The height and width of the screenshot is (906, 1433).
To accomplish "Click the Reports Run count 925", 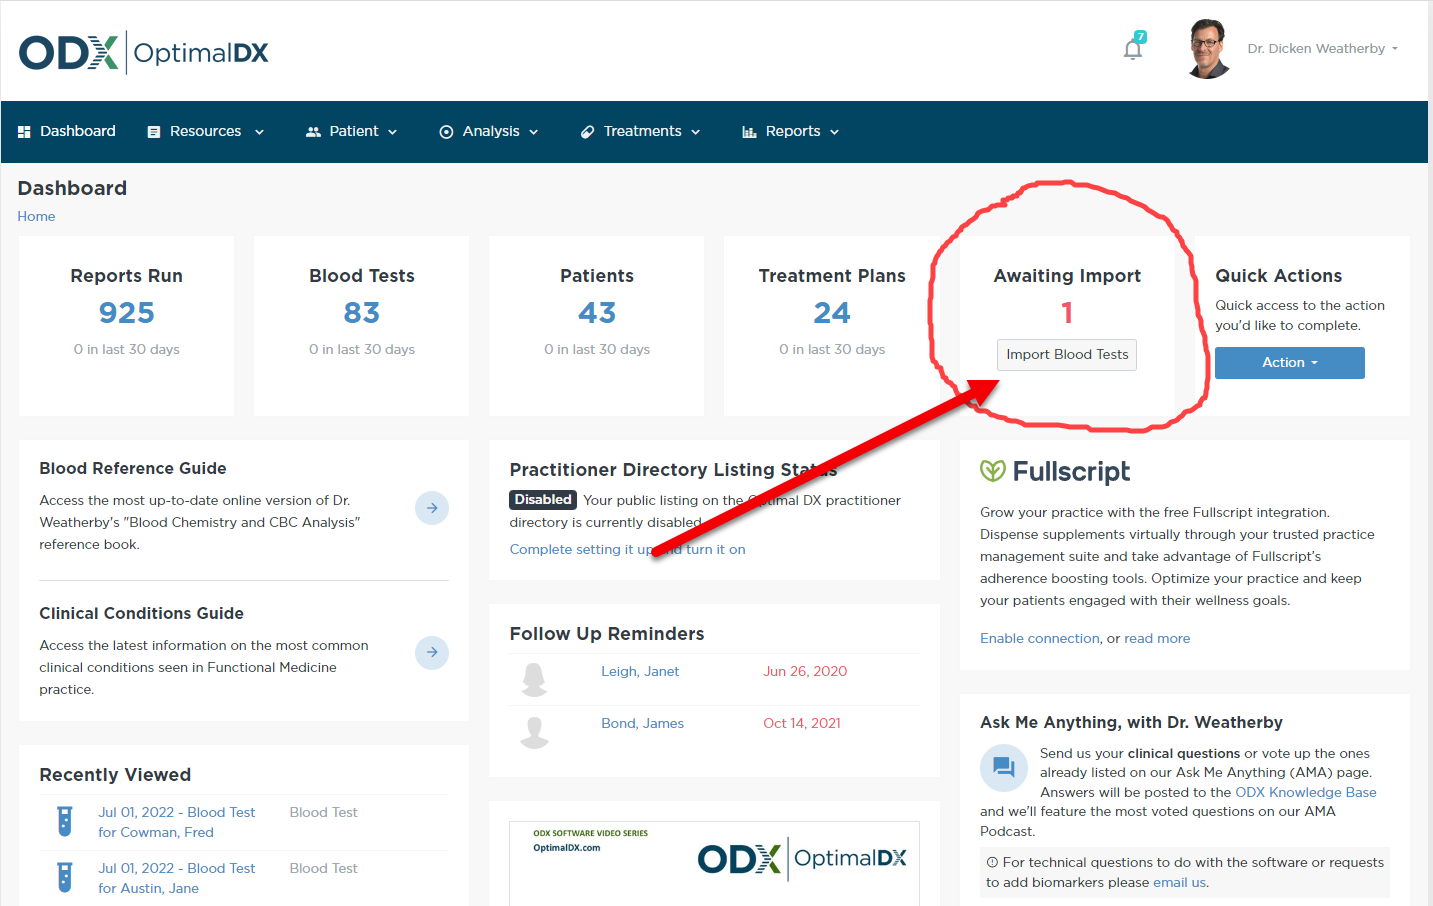I will click(126, 313).
